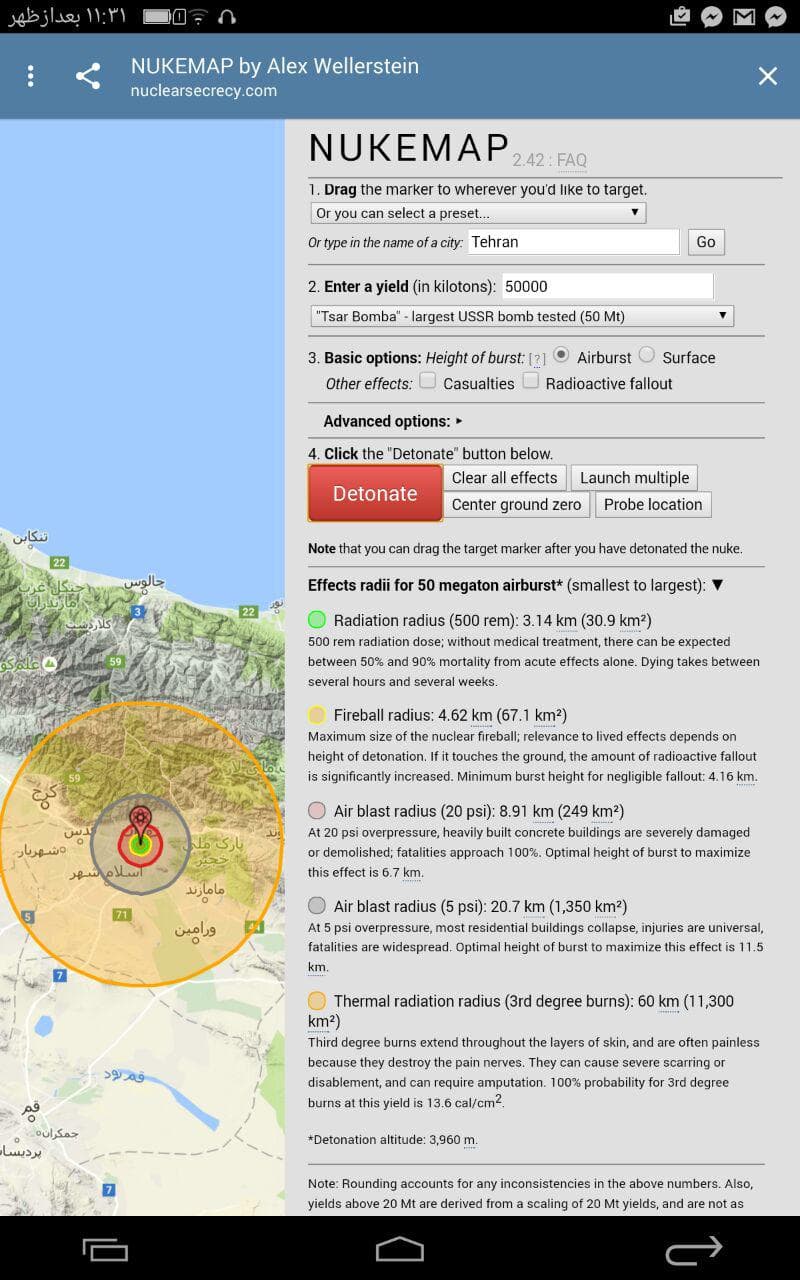Screen dimensions: 800x1280
Task: Open the Tsar Bomba yield preset dropdown
Action: click(522, 316)
